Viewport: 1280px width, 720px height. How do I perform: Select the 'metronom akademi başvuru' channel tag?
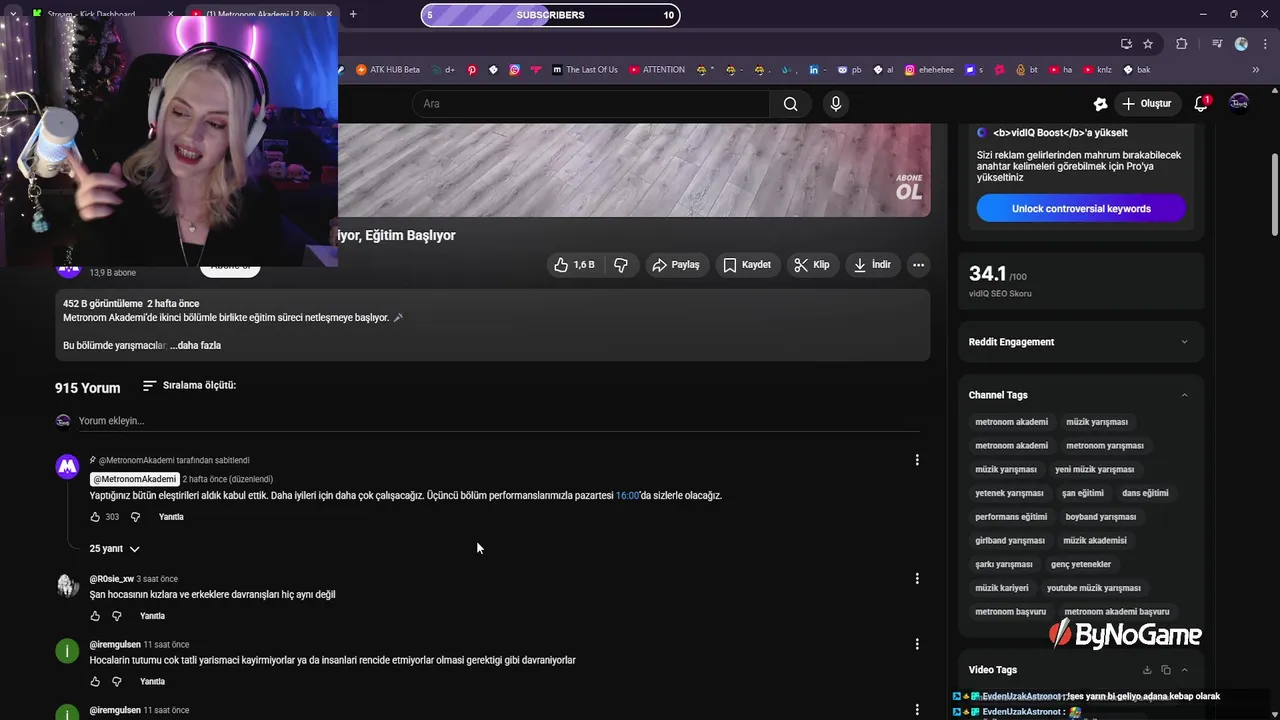pyautogui.click(x=1117, y=612)
